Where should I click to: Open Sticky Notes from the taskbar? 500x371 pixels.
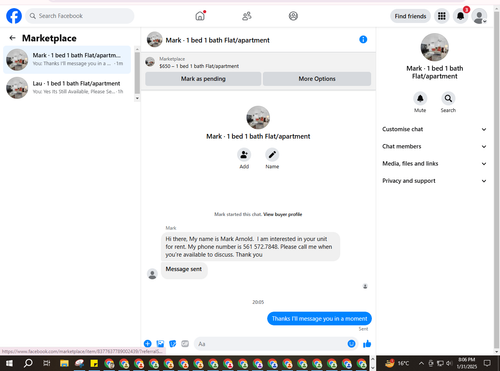[94, 363]
